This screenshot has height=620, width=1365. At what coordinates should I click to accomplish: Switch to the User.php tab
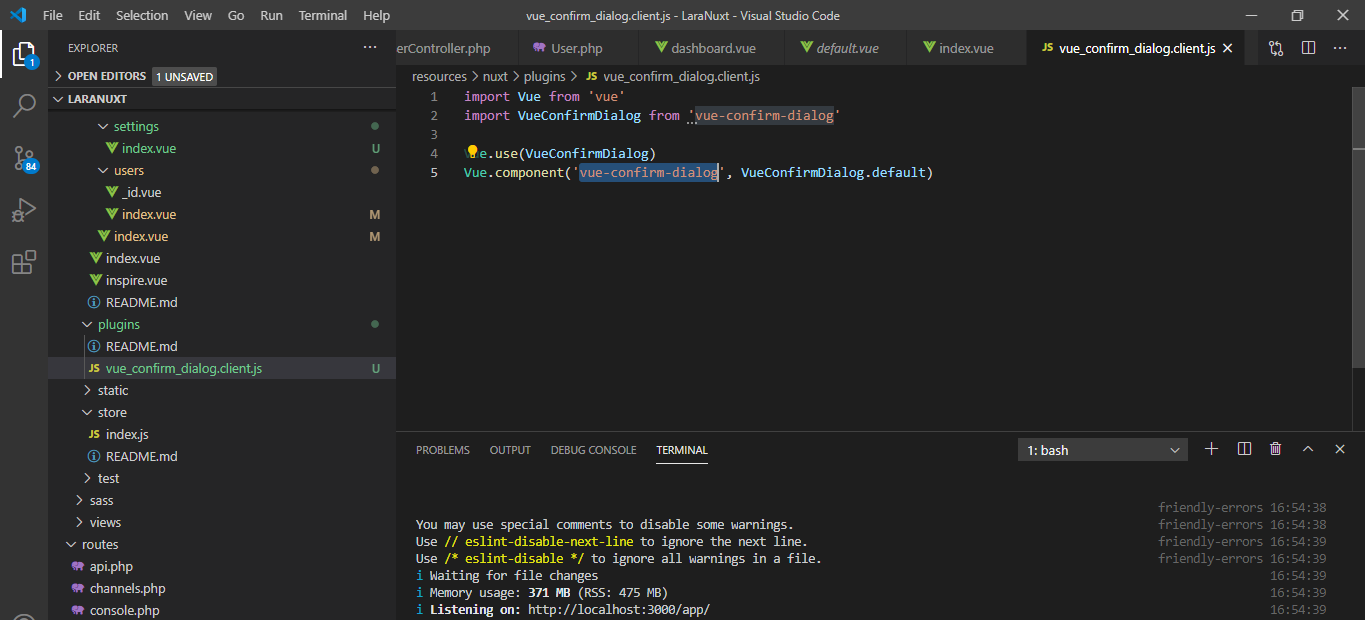pyautogui.click(x=577, y=48)
